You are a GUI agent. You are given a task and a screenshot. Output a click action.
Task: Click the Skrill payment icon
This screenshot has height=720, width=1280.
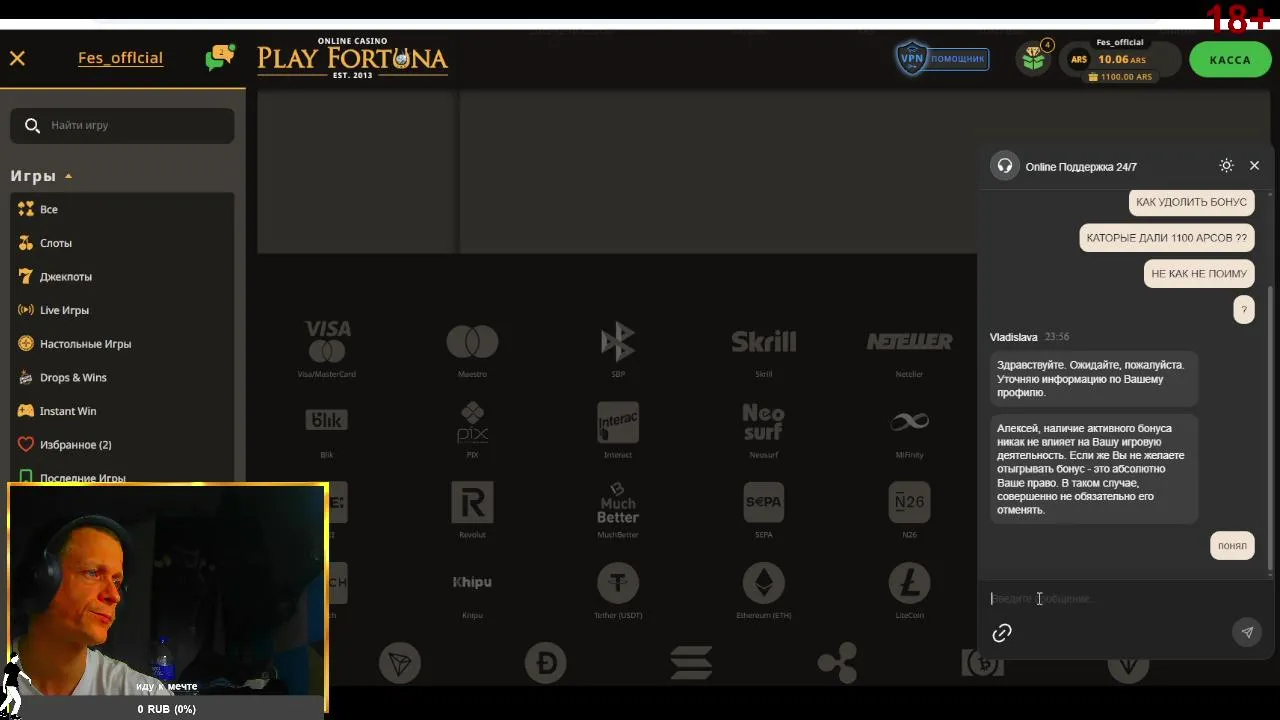pyautogui.click(x=764, y=342)
